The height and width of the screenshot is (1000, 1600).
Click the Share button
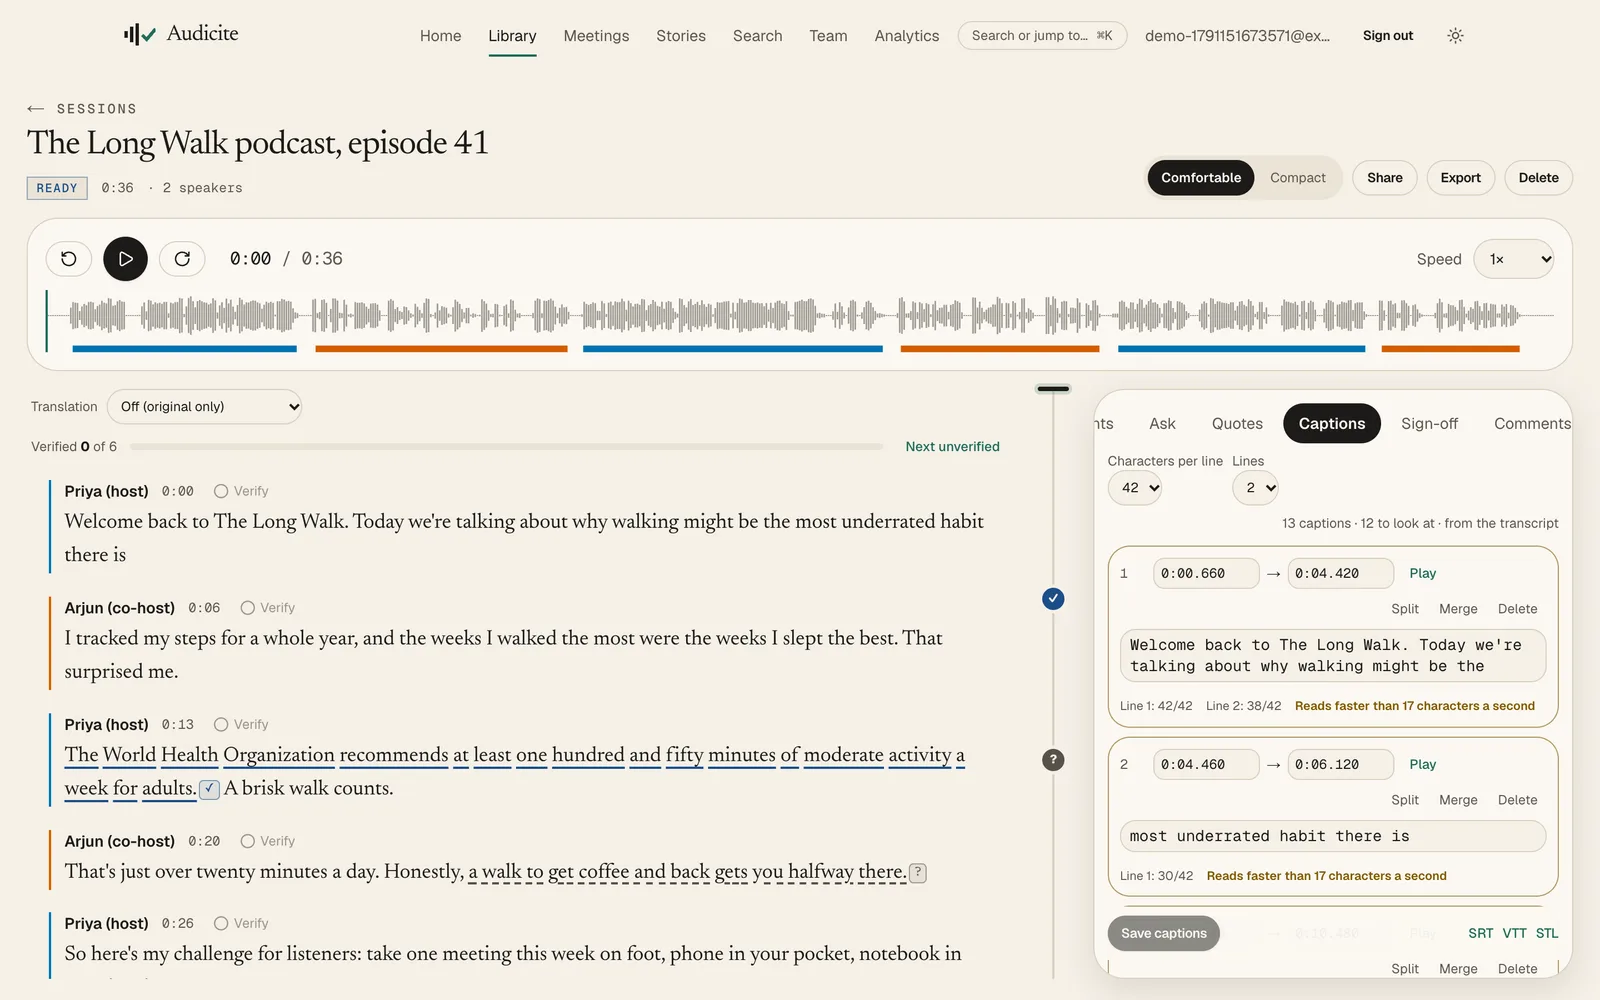[1384, 178]
